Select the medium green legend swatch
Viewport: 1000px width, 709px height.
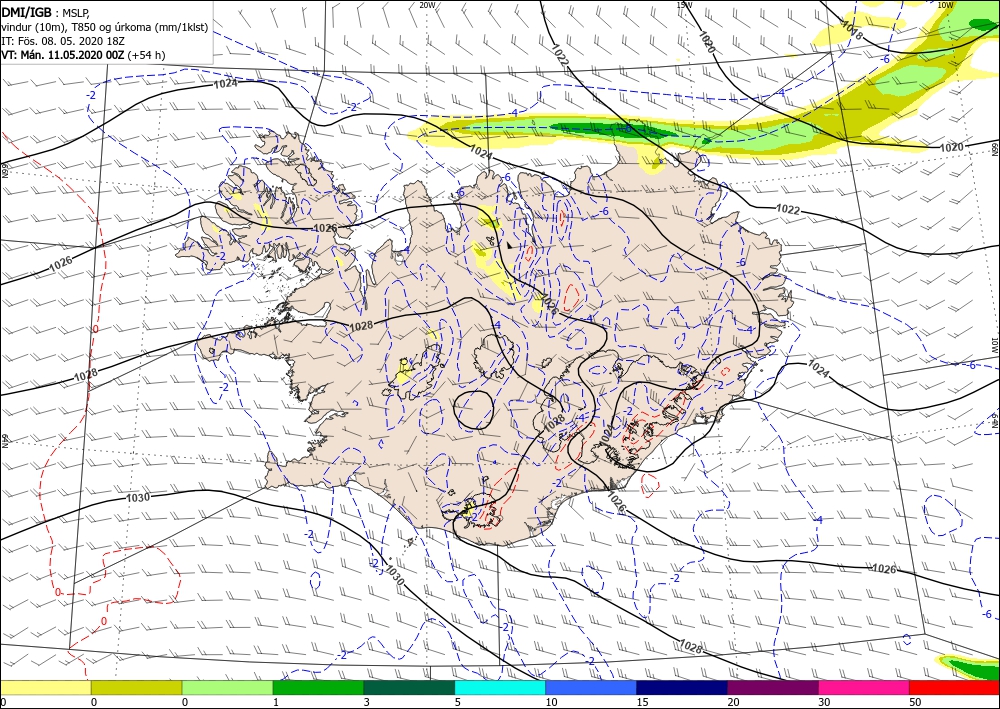click(x=318, y=688)
